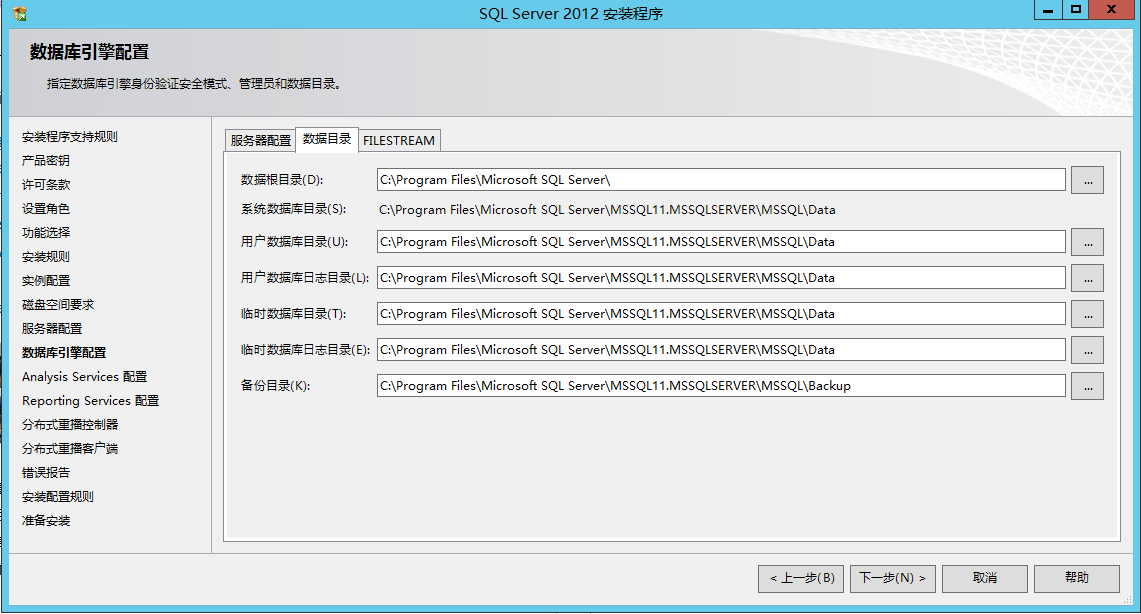Select the 数据库引擎配置 step in sidebar
This screenshot has height=614, width=1141.
click(x=64, y=353)
